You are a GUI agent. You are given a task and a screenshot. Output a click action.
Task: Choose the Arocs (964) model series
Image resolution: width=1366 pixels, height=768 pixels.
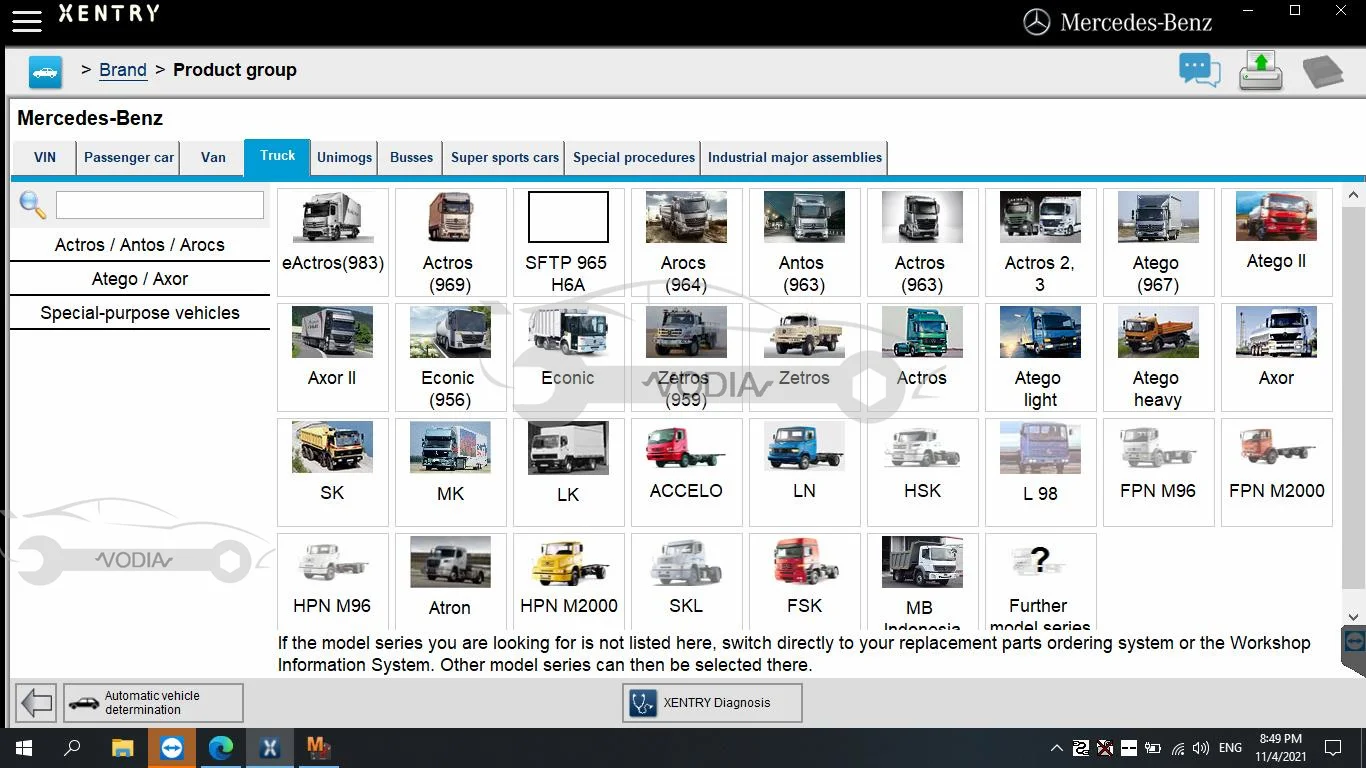pos(686,242)
